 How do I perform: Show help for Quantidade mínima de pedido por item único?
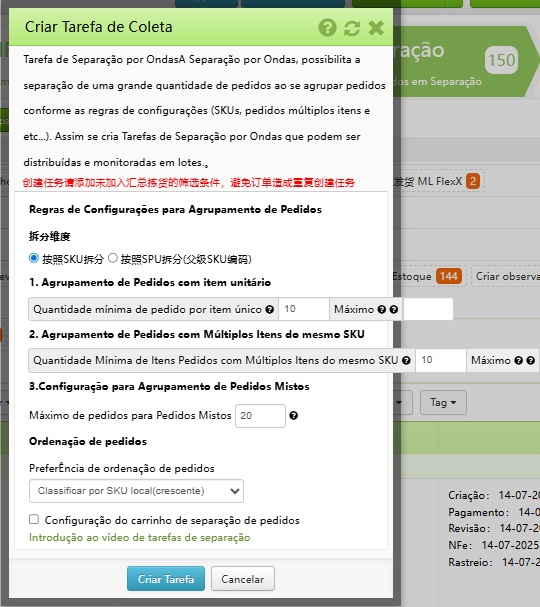(270, 309)
